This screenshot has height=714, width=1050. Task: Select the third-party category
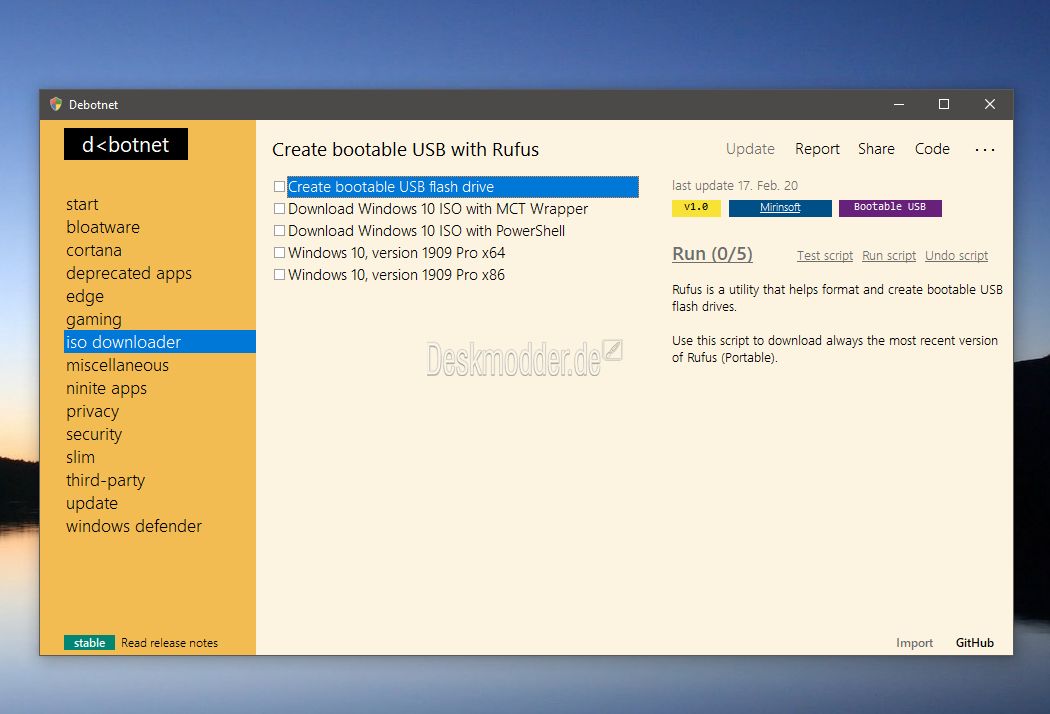click(105, 480)
